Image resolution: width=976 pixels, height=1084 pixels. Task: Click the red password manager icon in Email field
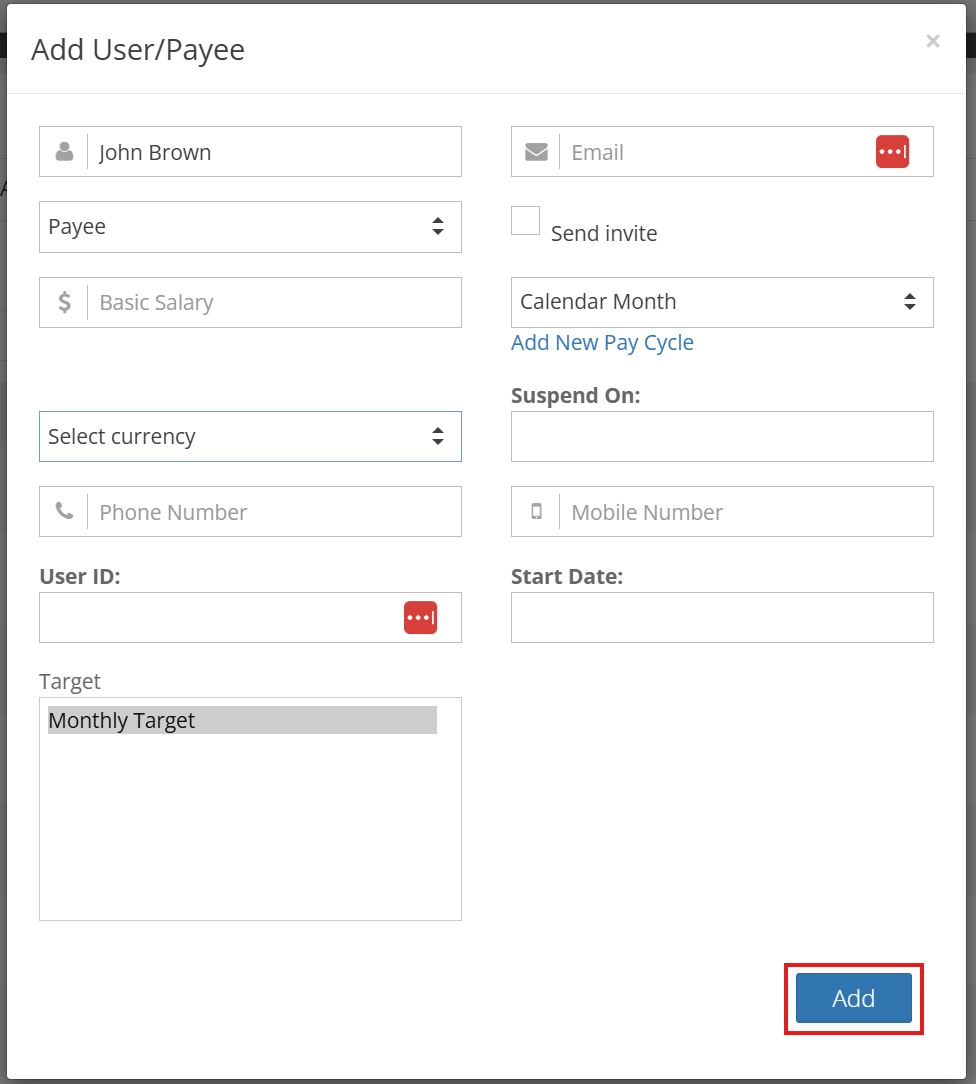[892, 151]
